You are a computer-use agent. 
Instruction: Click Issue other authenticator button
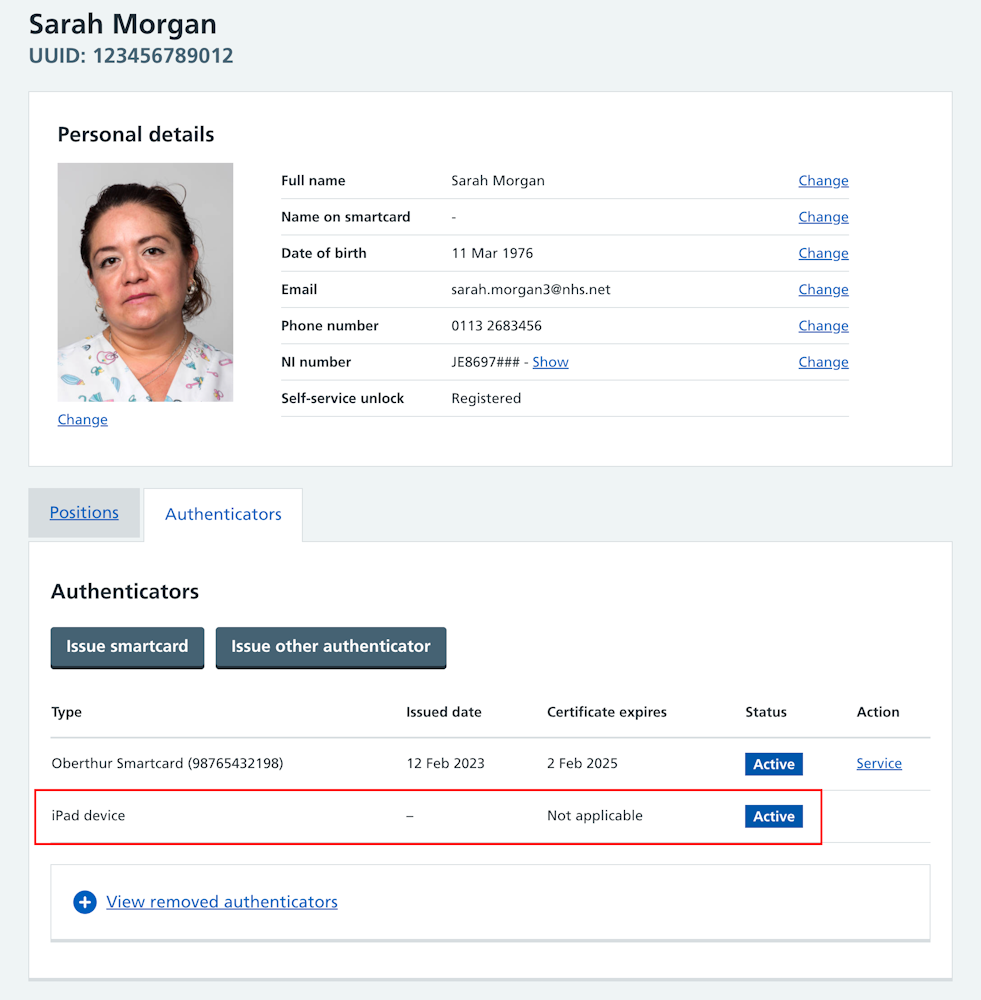tap(331, 647)
